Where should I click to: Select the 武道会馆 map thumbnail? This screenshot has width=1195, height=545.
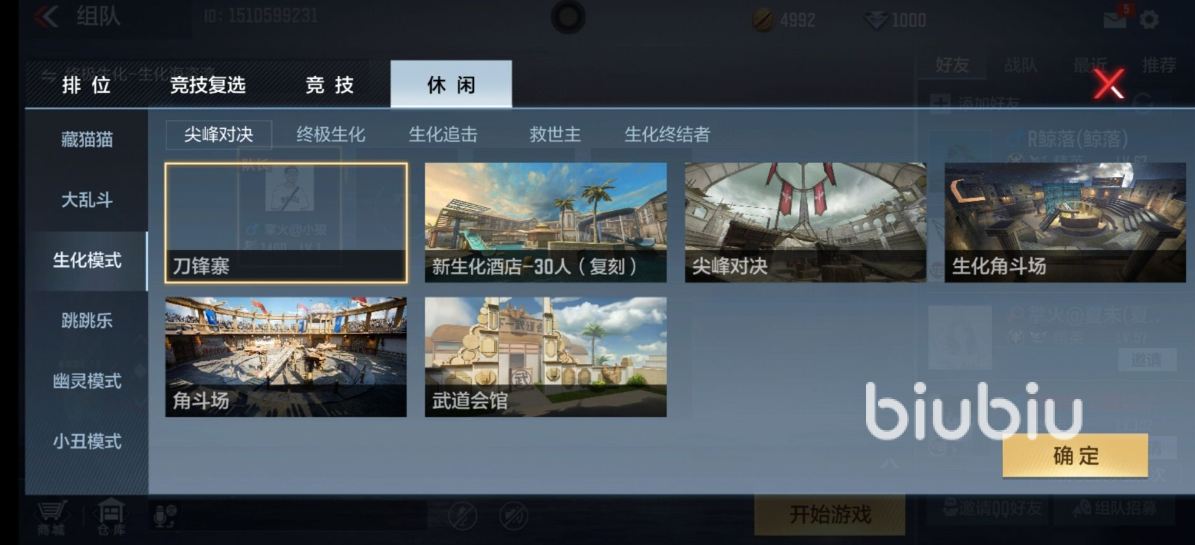coord(546,357)
